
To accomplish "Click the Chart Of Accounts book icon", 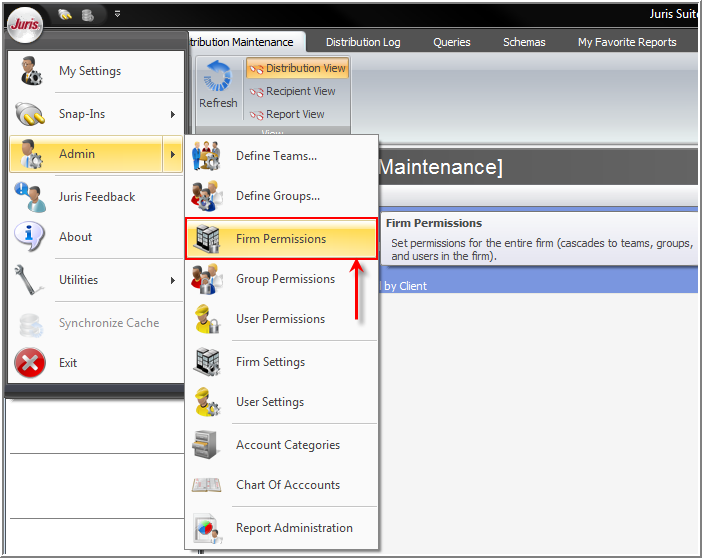I will [207, 485].
